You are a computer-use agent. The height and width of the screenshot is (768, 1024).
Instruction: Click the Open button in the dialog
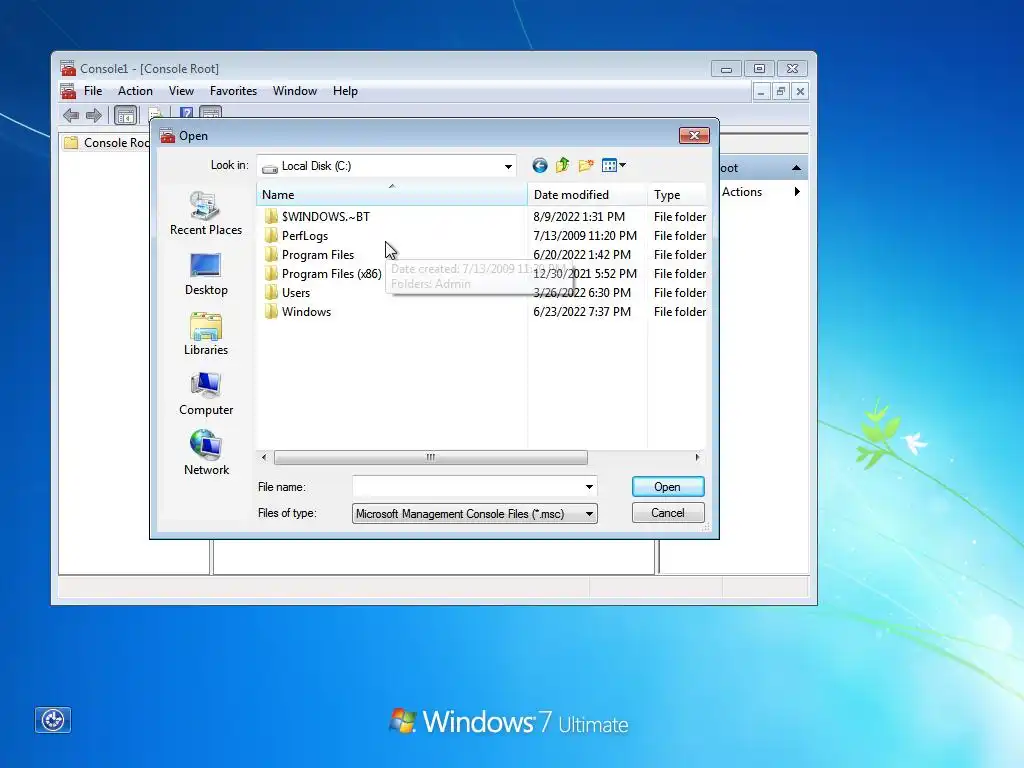(x=667, y=487)
